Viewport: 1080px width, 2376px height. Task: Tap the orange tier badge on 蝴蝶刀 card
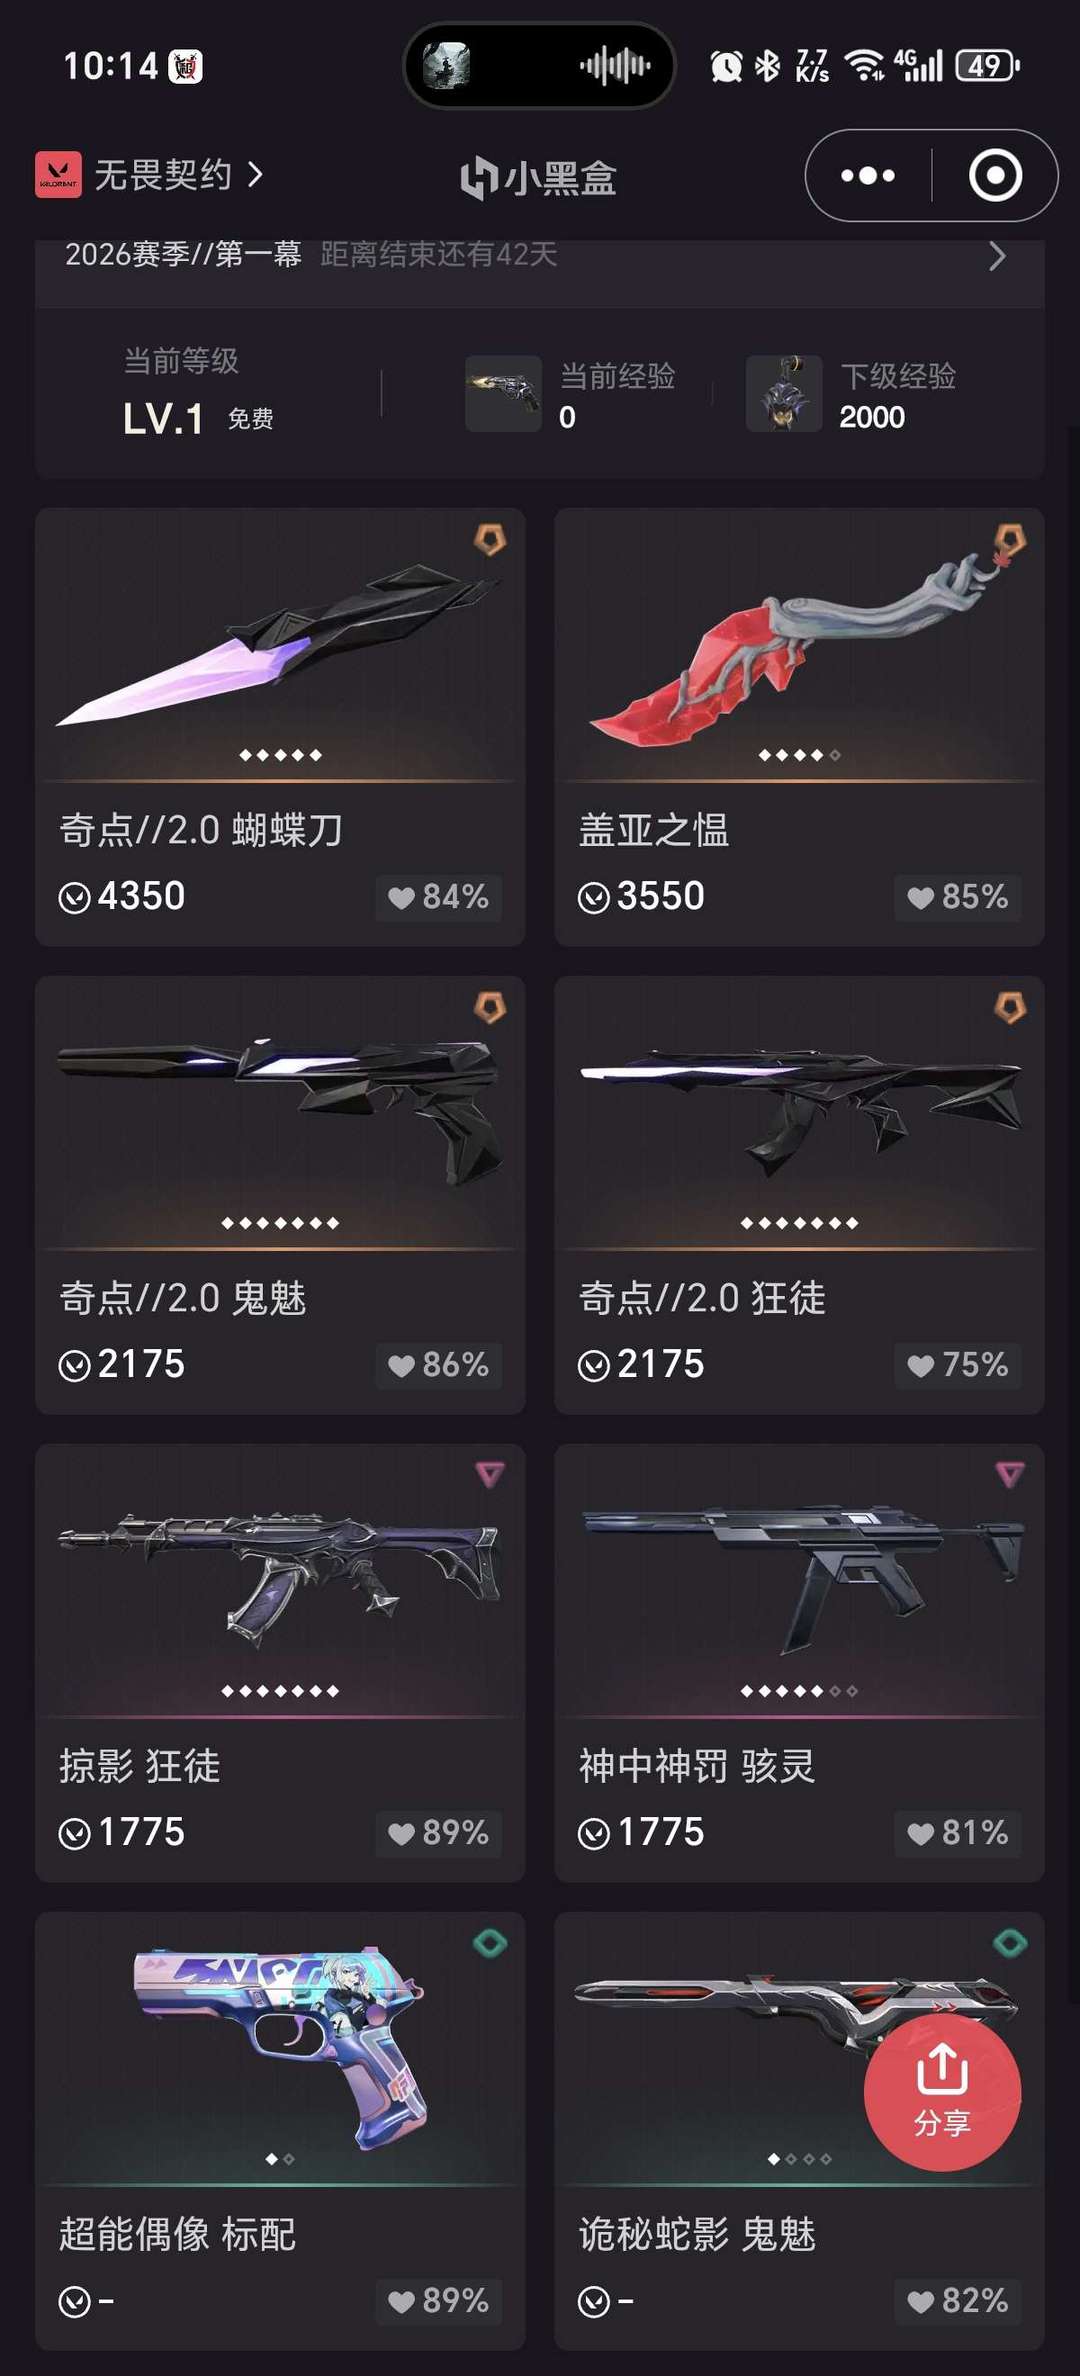click(x=490, y=540)
